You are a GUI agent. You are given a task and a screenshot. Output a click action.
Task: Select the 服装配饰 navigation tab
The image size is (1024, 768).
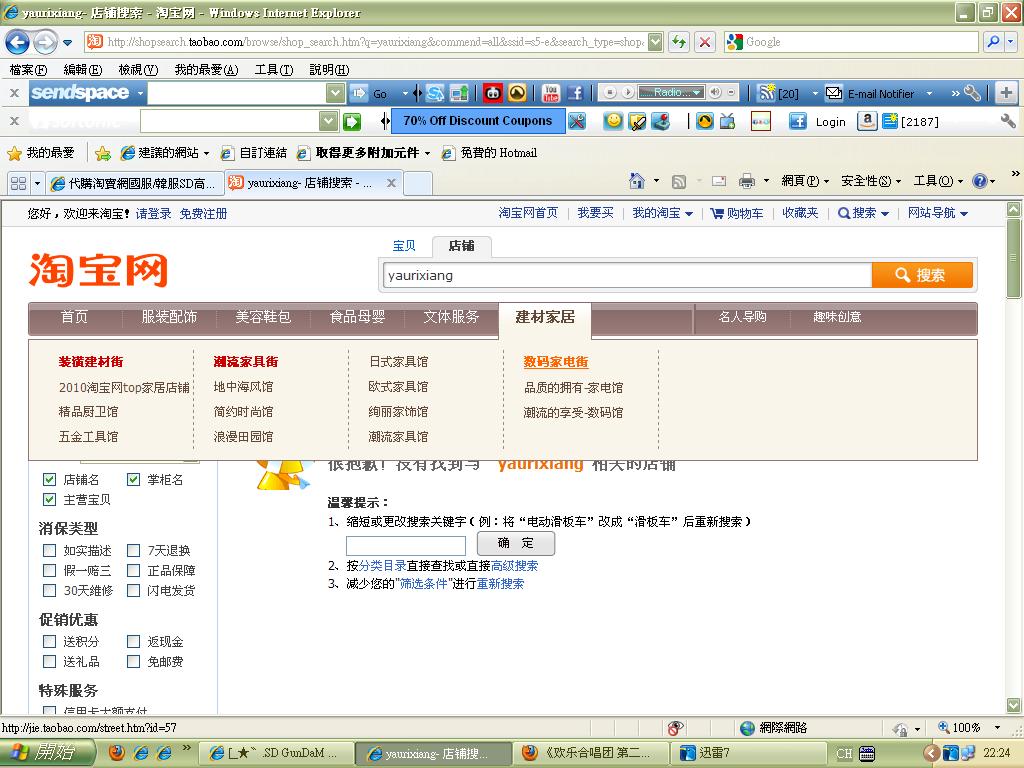tap(169, 317)
